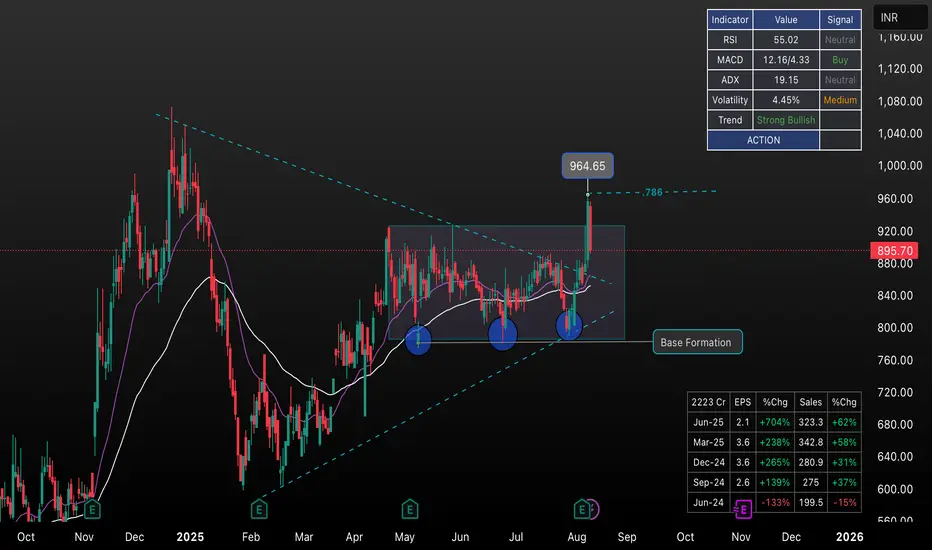Click the Sales column header
The image size is (932, 550).
(x=810, y=403)
